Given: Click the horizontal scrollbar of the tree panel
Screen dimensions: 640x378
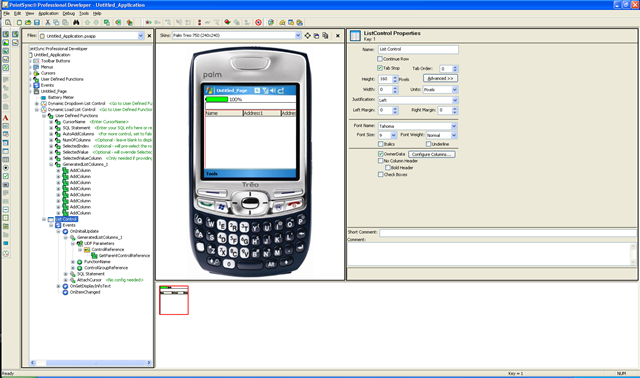Looking at the screenshot, I should pos(91,362).
